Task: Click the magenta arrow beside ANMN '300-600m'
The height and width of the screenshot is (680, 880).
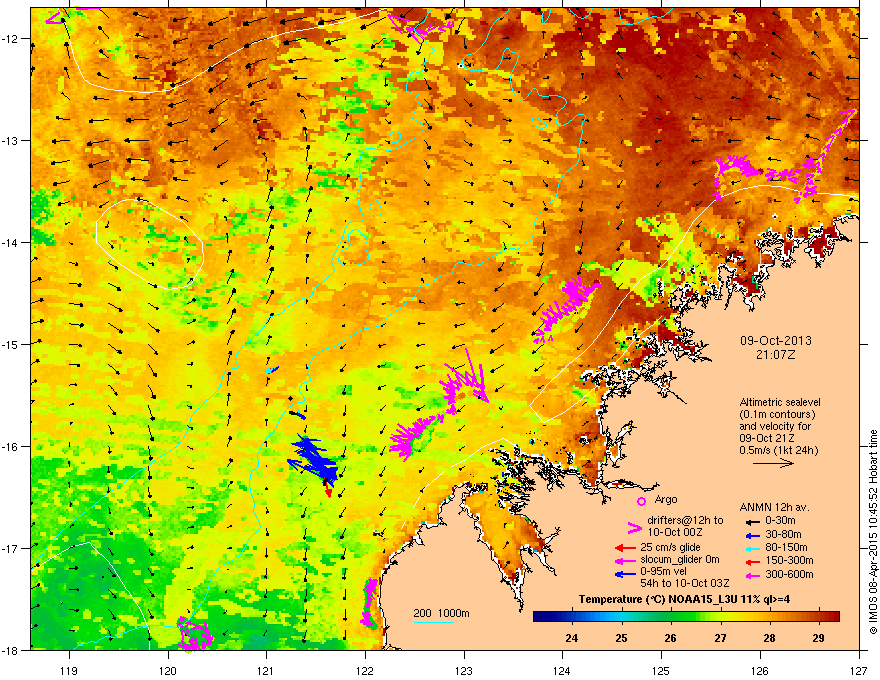Action: click(x=753, y=575)
